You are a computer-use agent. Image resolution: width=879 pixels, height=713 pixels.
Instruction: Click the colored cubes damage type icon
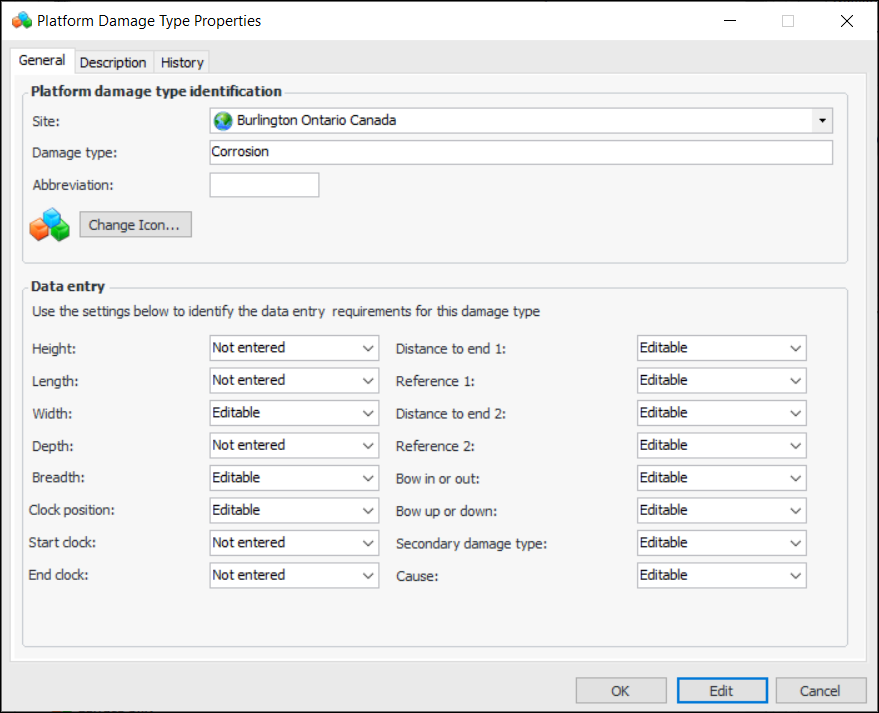coord(49,225)
